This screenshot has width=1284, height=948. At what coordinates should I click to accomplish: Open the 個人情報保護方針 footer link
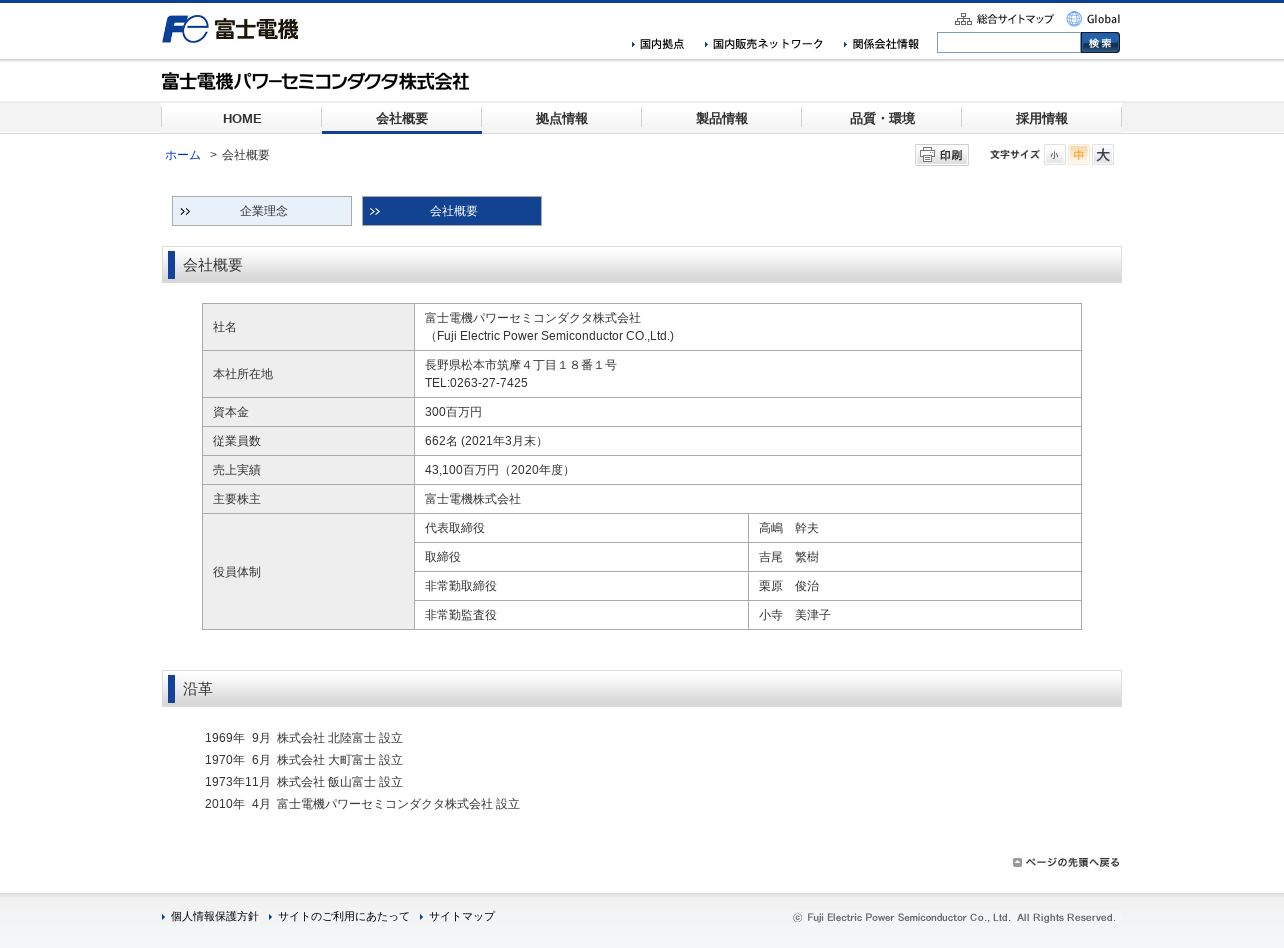click(x=210, y=916)
